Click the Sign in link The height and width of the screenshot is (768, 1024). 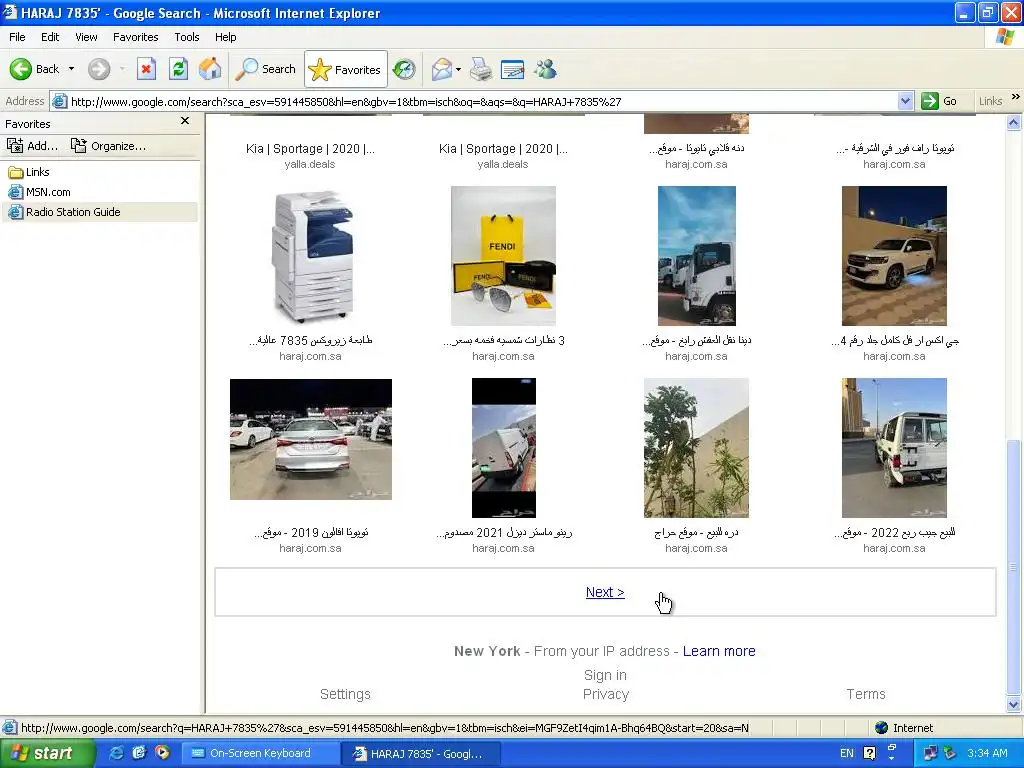(605, 675)
